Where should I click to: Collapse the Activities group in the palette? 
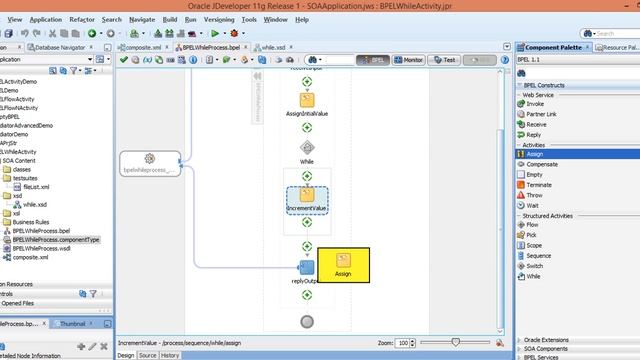click(x=519, y=145)
